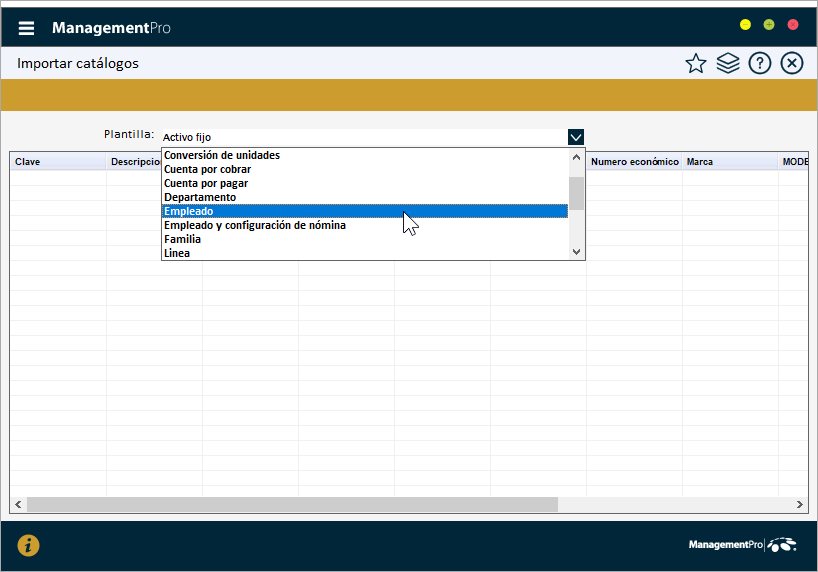Open the hamburger main menu
The image size is (818, 572).
26,28
